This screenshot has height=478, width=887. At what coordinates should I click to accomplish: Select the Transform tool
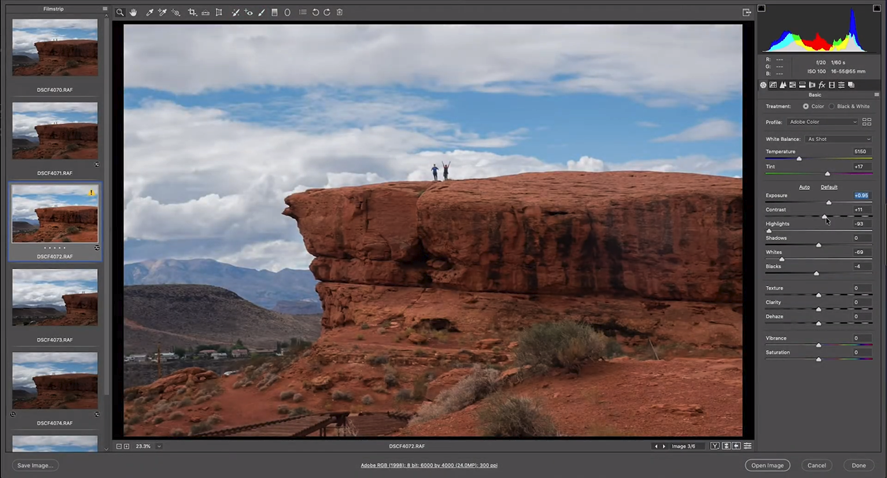click(x=219, y=12)
